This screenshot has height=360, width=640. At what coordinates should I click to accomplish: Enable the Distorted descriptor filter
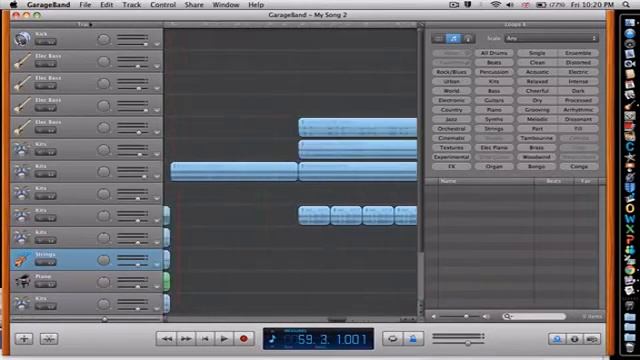[x=578, y=62]
